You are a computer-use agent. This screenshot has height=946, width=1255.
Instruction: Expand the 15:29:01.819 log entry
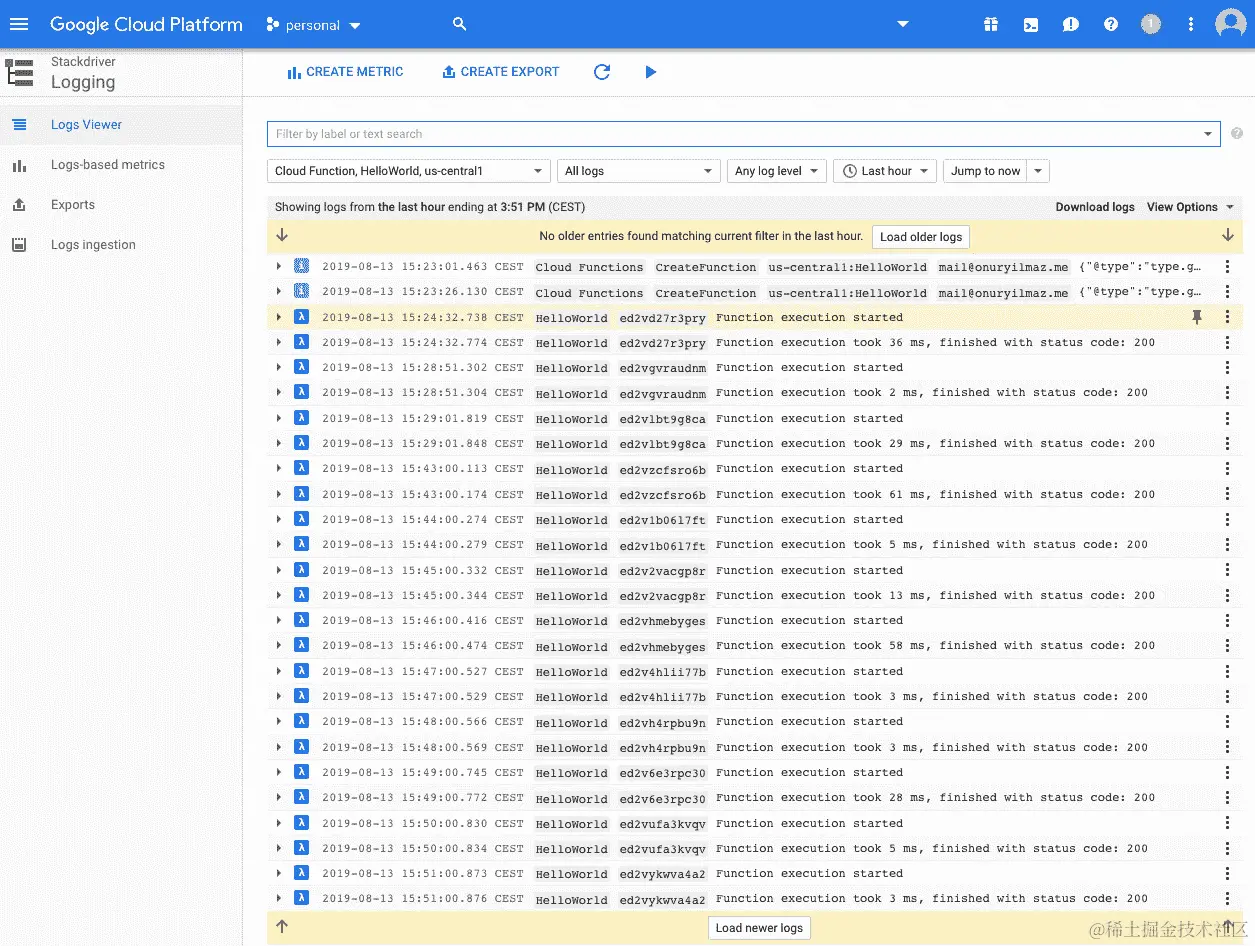pos(279,418)
